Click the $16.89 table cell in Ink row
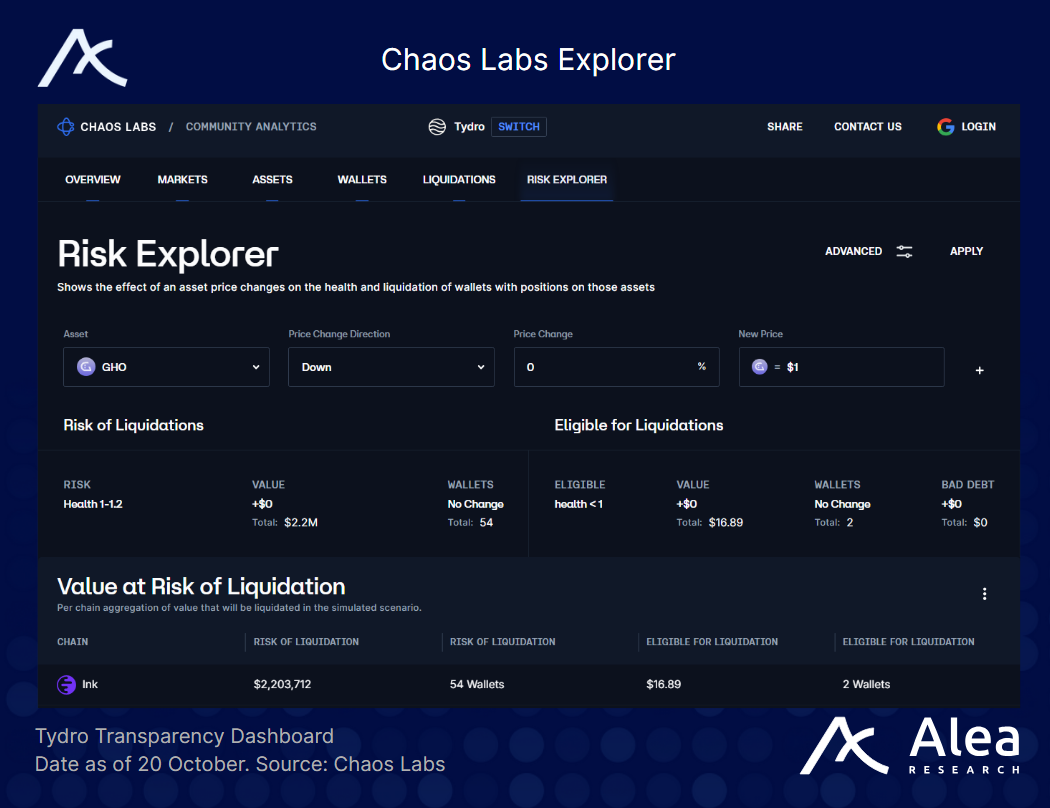This screenshot has height=808, width=1050. tap(664, 684)
